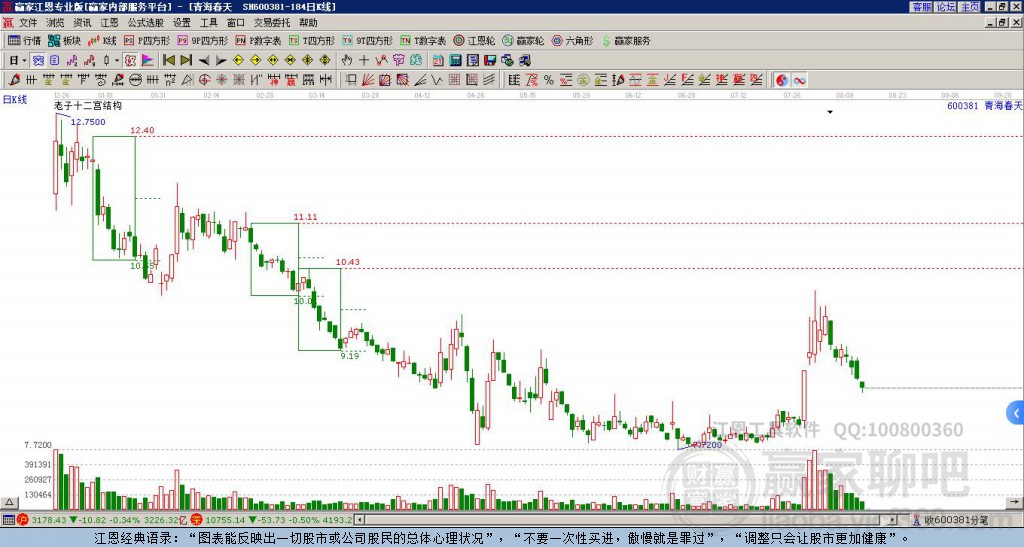Switch to K线 view in the toolbar
The height and width of the screenshot is (548, 1024).
(x=102, y=40)
